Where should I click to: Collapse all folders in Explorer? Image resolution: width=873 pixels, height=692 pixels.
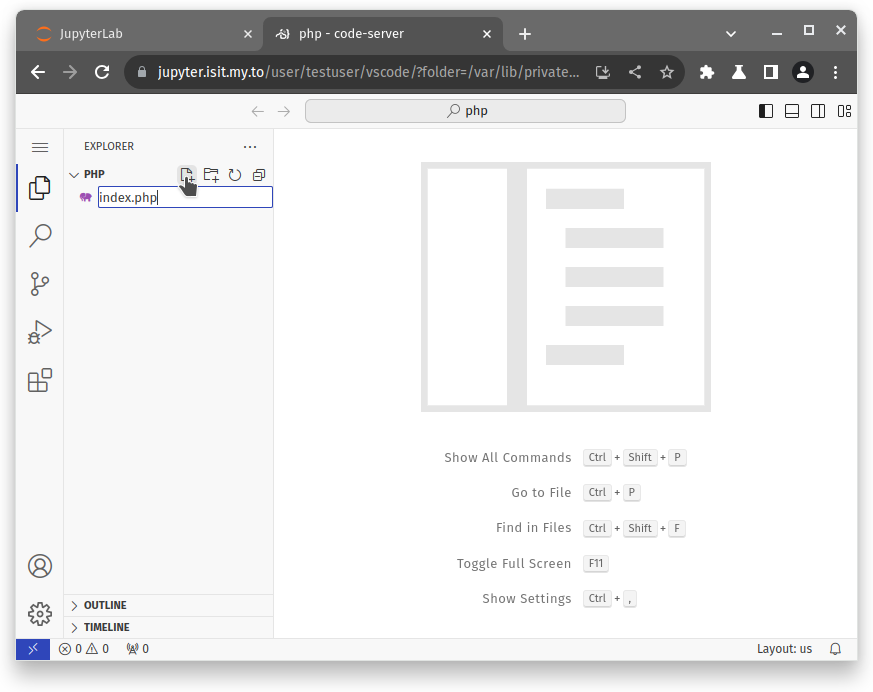[259, 175]
